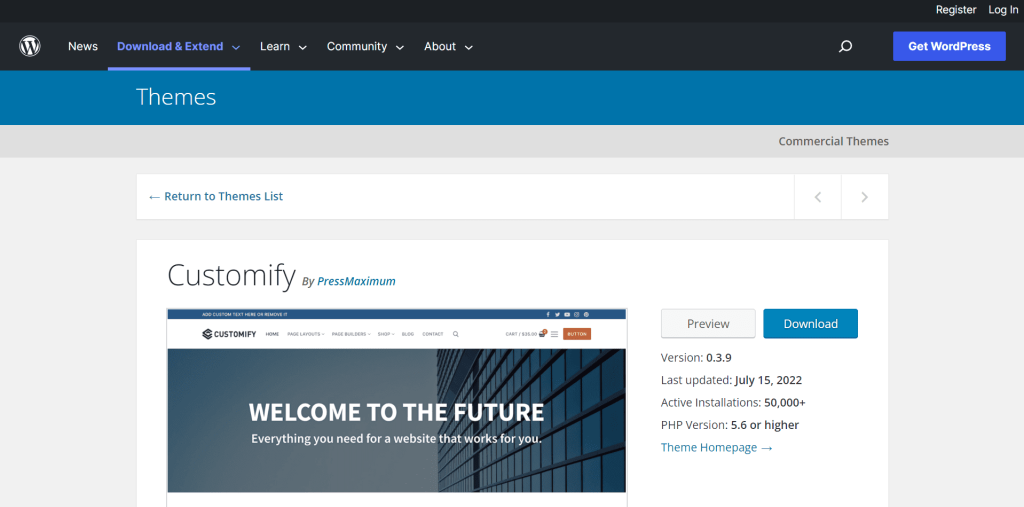
Task: Go to next theme arrow
Action: (865, 197)
